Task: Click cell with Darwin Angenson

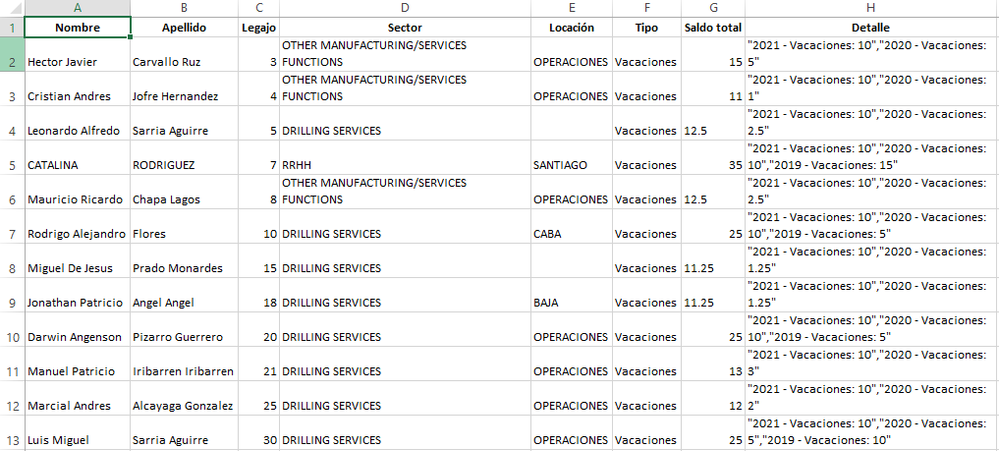Action: tap(78, 329)
